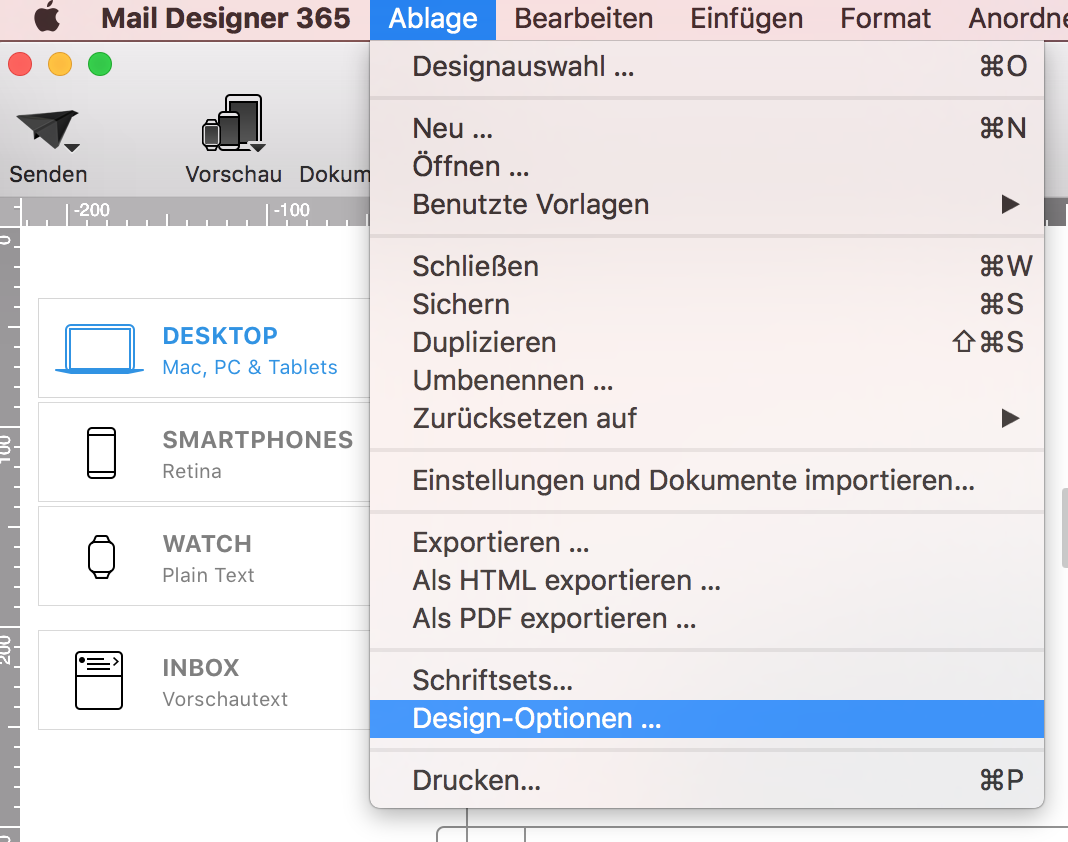Open the Format menu
The height and width of the screenshot is (842, 1068).
pos(885,18)
